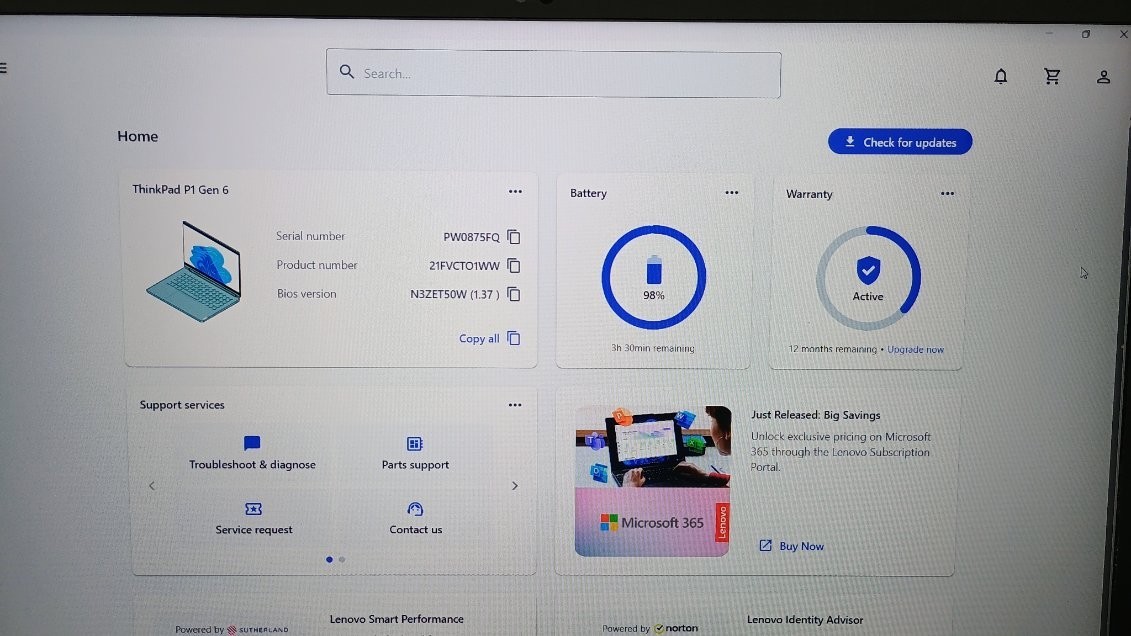
Task: Click Just Released: Big Savings heading
Action: (816, 415)
